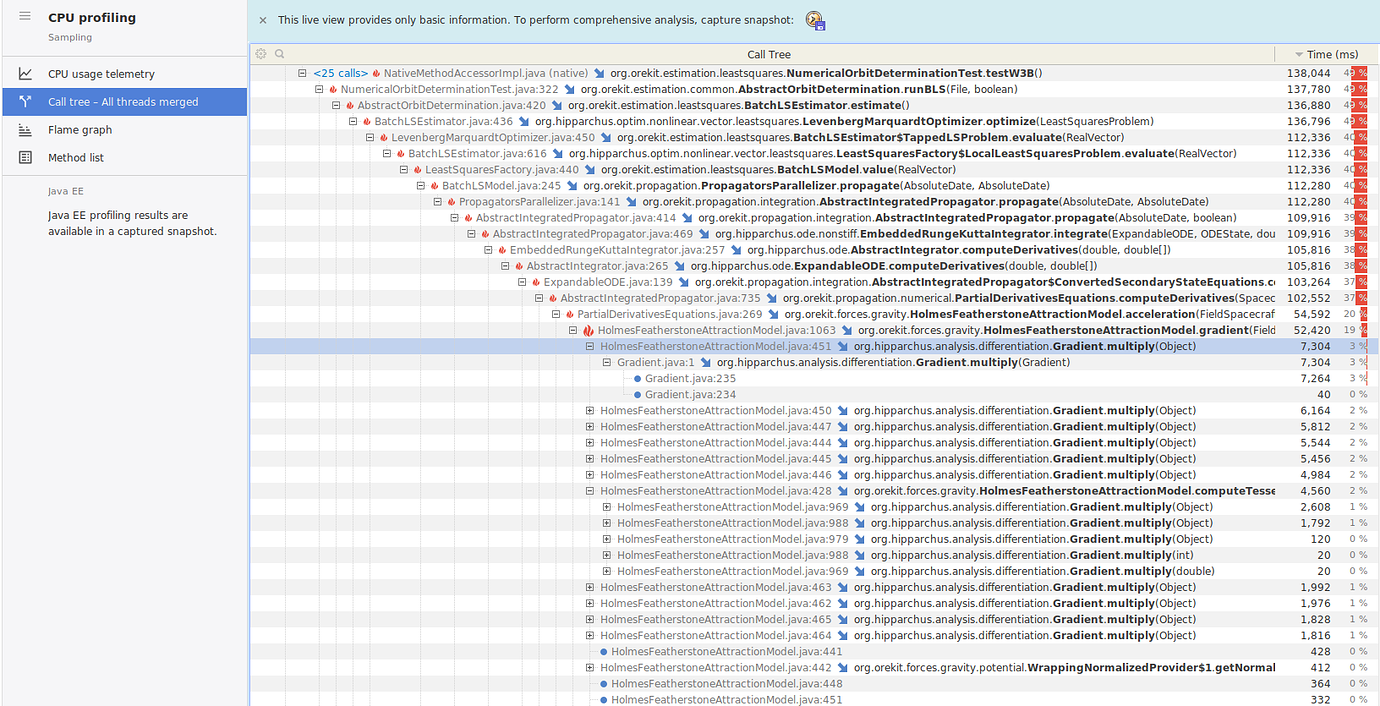Open the hamburger menu in the sidebar
The height and width of the screenshot is (706, 1380).
26,16
